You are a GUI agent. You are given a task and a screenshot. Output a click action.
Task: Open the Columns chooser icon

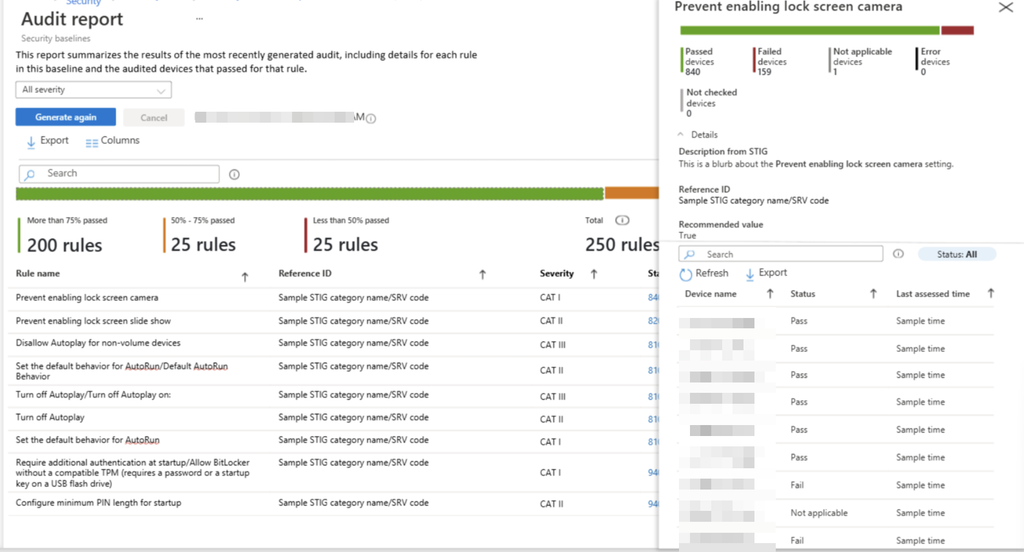(92, 142)
